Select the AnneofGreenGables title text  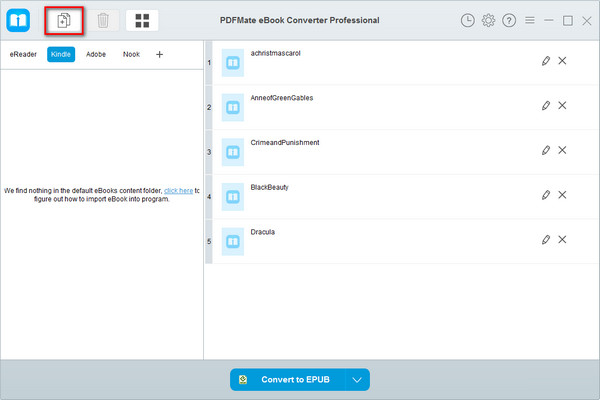point(282,98)
